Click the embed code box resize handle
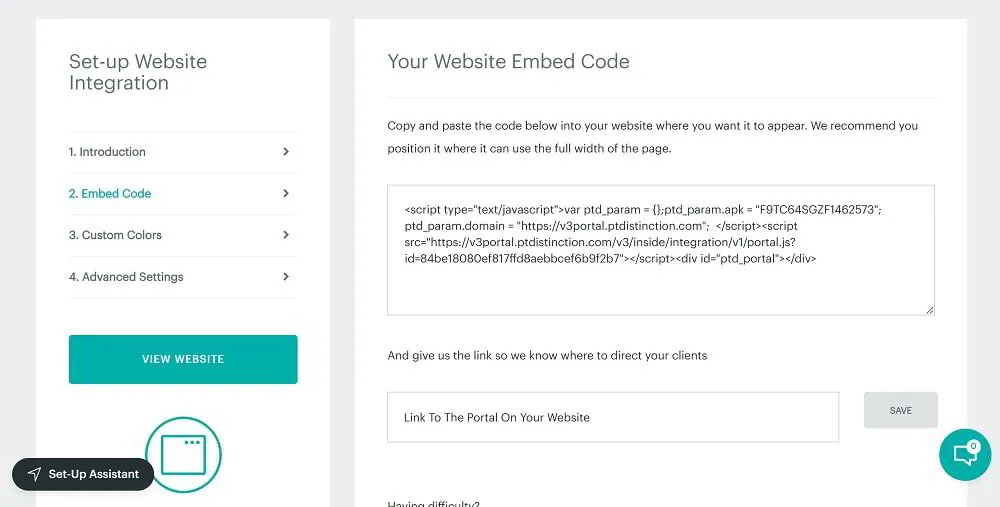 [929, 309]
